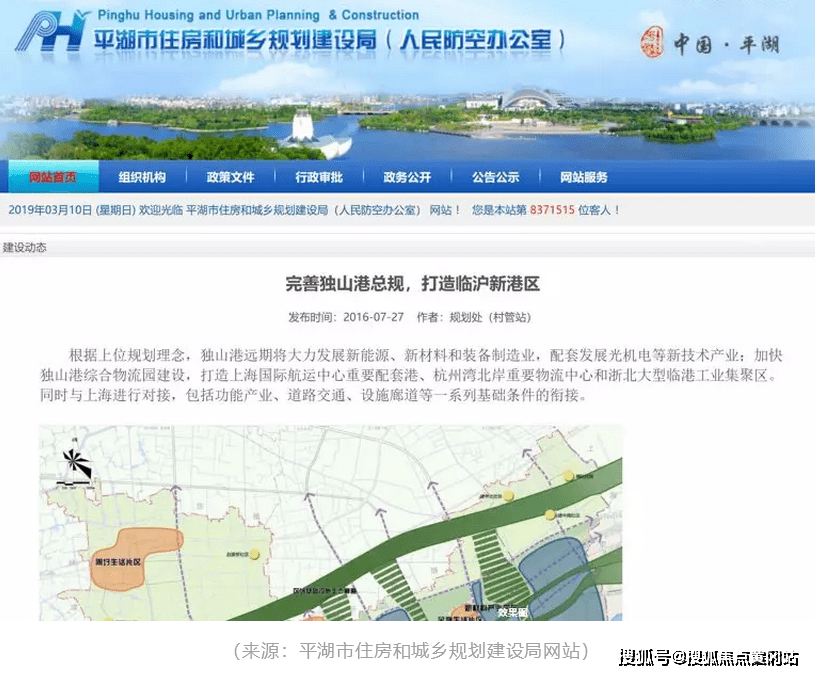Image resolution: width=815 pixels, height=675 pixels.
Task: Click the 建设动态 breadcrumb label
Action: (24, 247)
